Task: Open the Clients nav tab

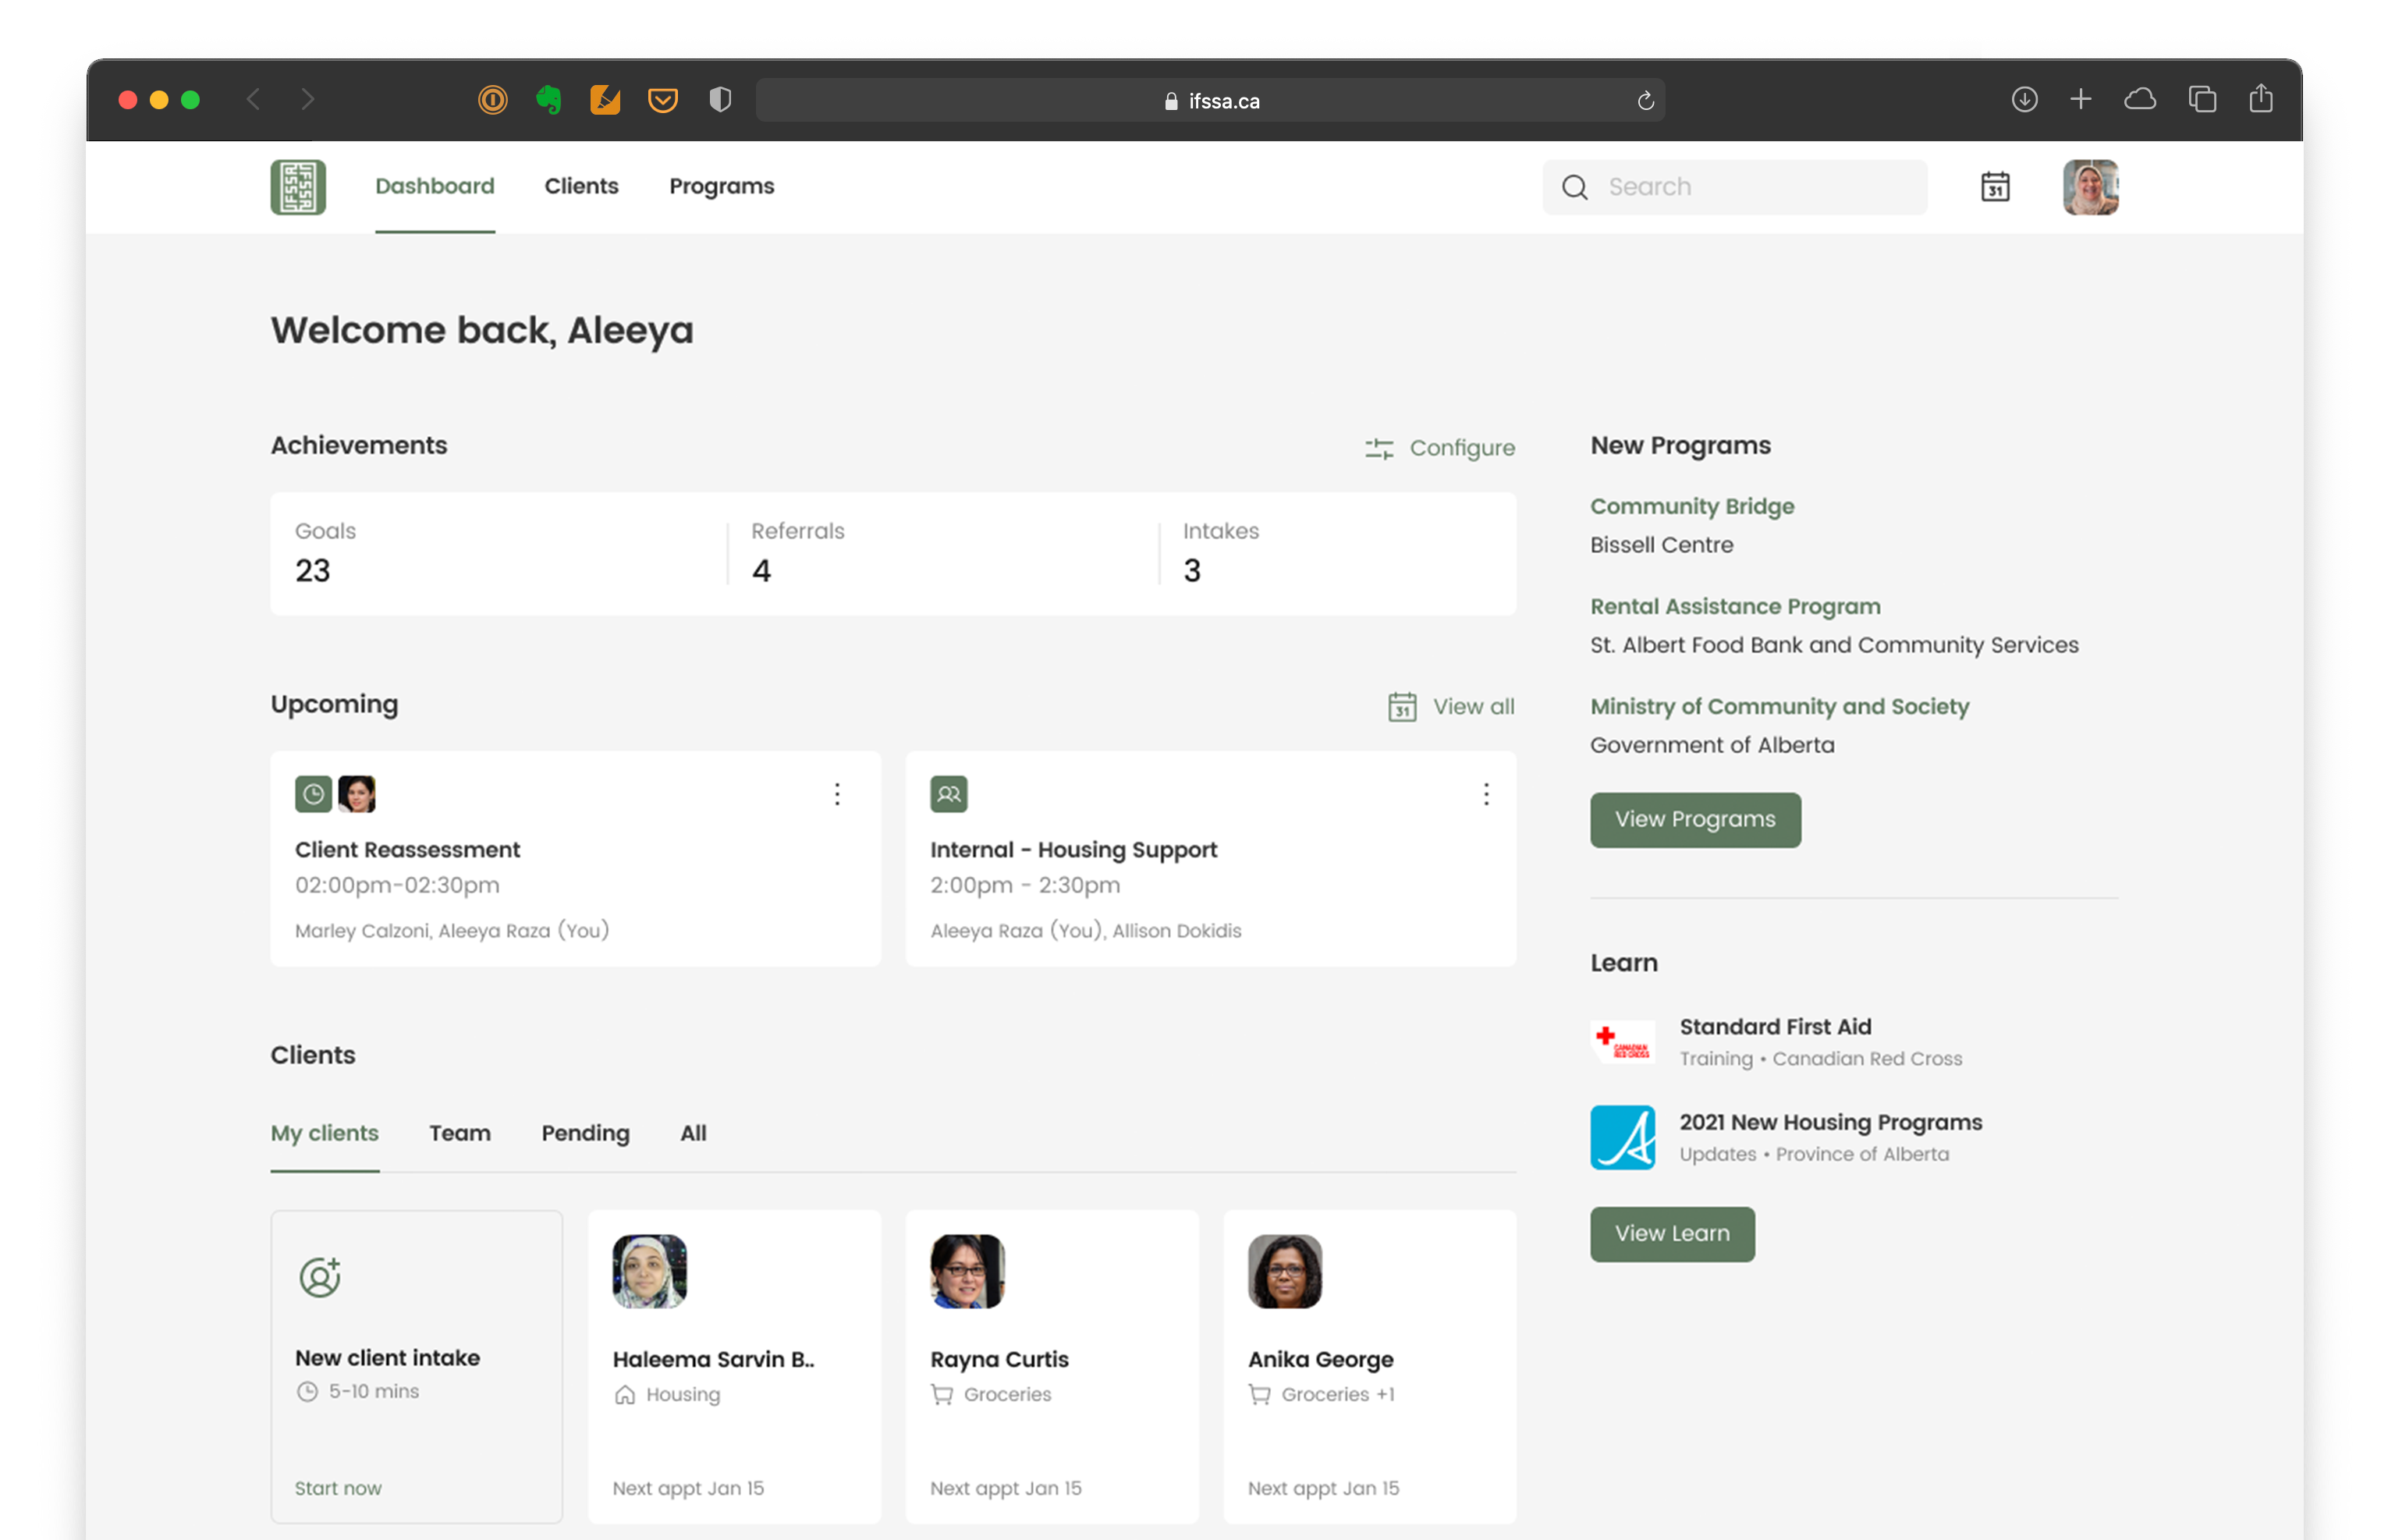Action: coord(581,187)
